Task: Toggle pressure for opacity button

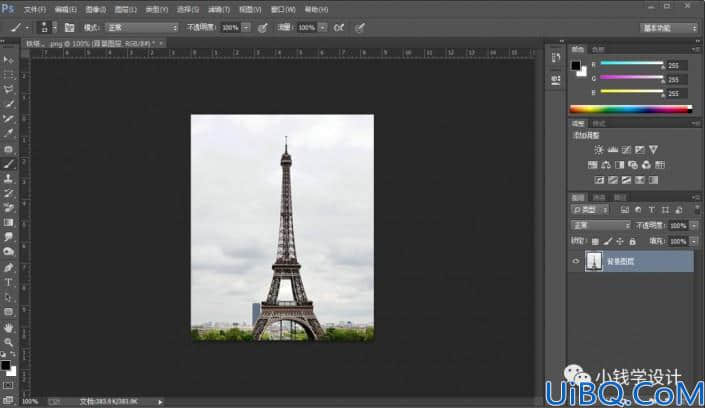Action: point(263,28)
